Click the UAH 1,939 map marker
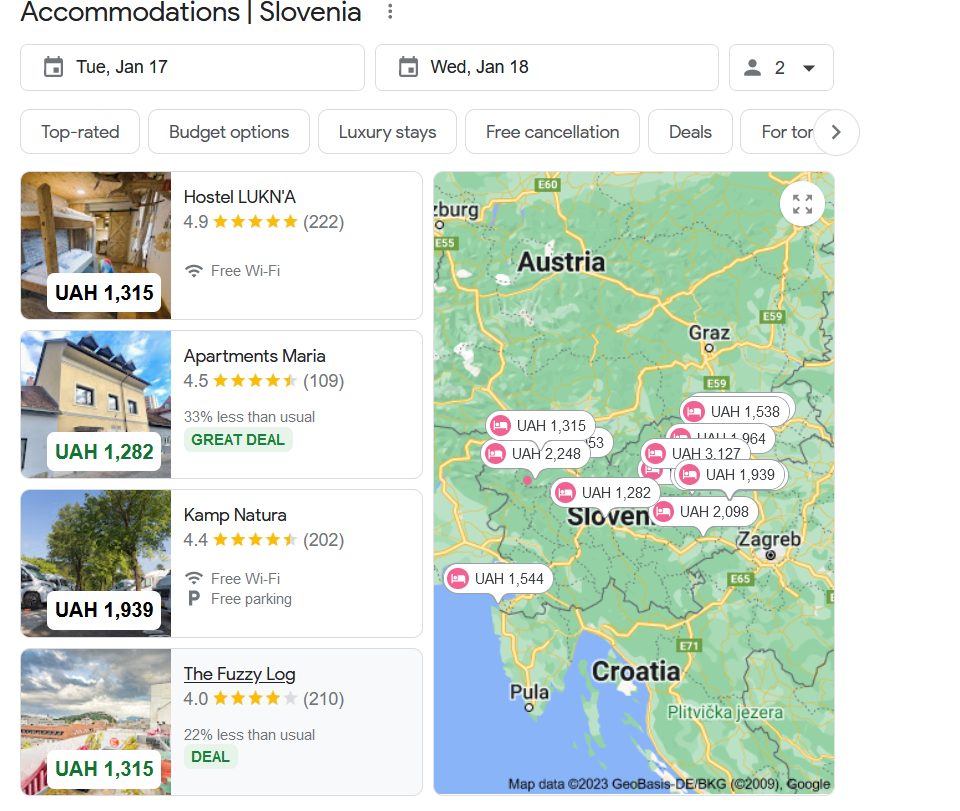The image size is (960, 811). tap(729, 475)
